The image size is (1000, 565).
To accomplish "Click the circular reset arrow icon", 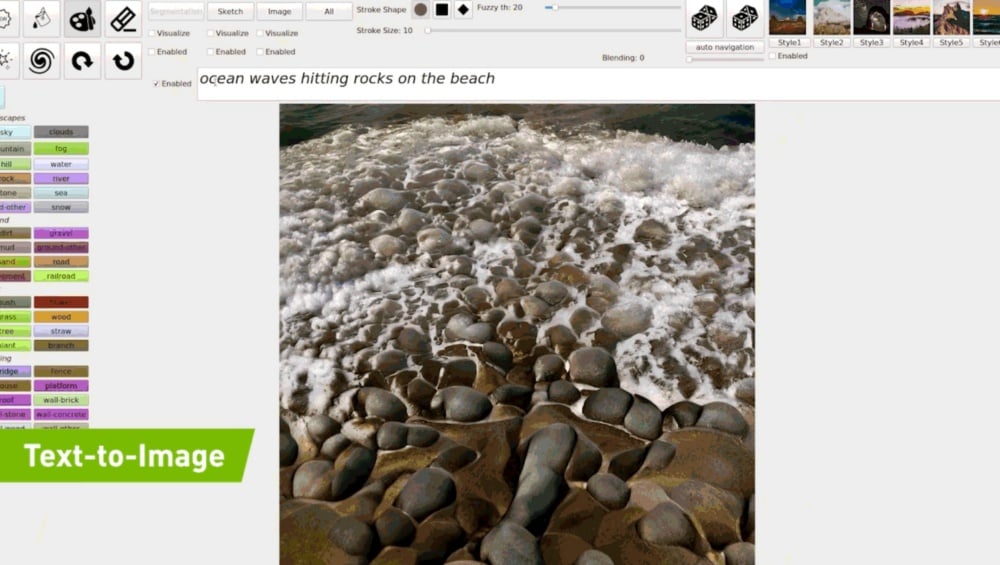I will pos(123,61).
